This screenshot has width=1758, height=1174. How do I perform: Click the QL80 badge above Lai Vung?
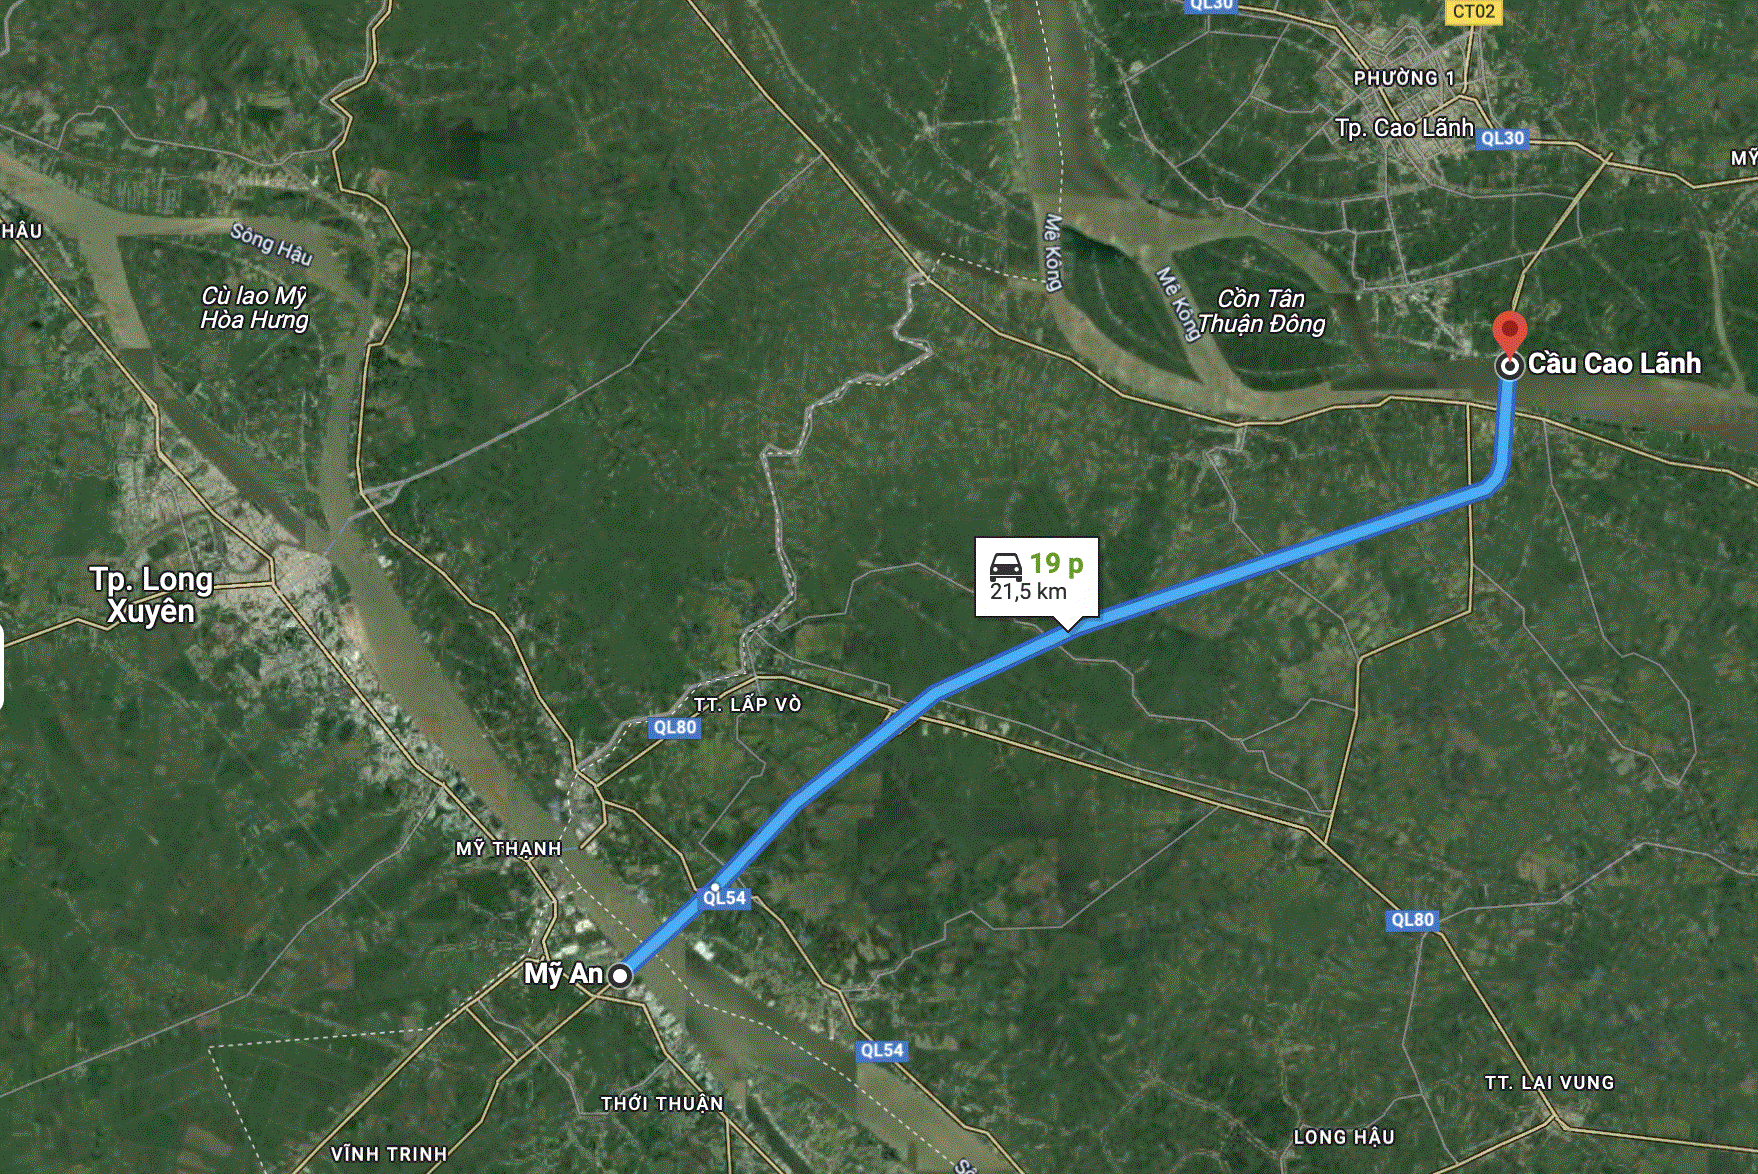pyautogui.click(x=1413, y=919)
